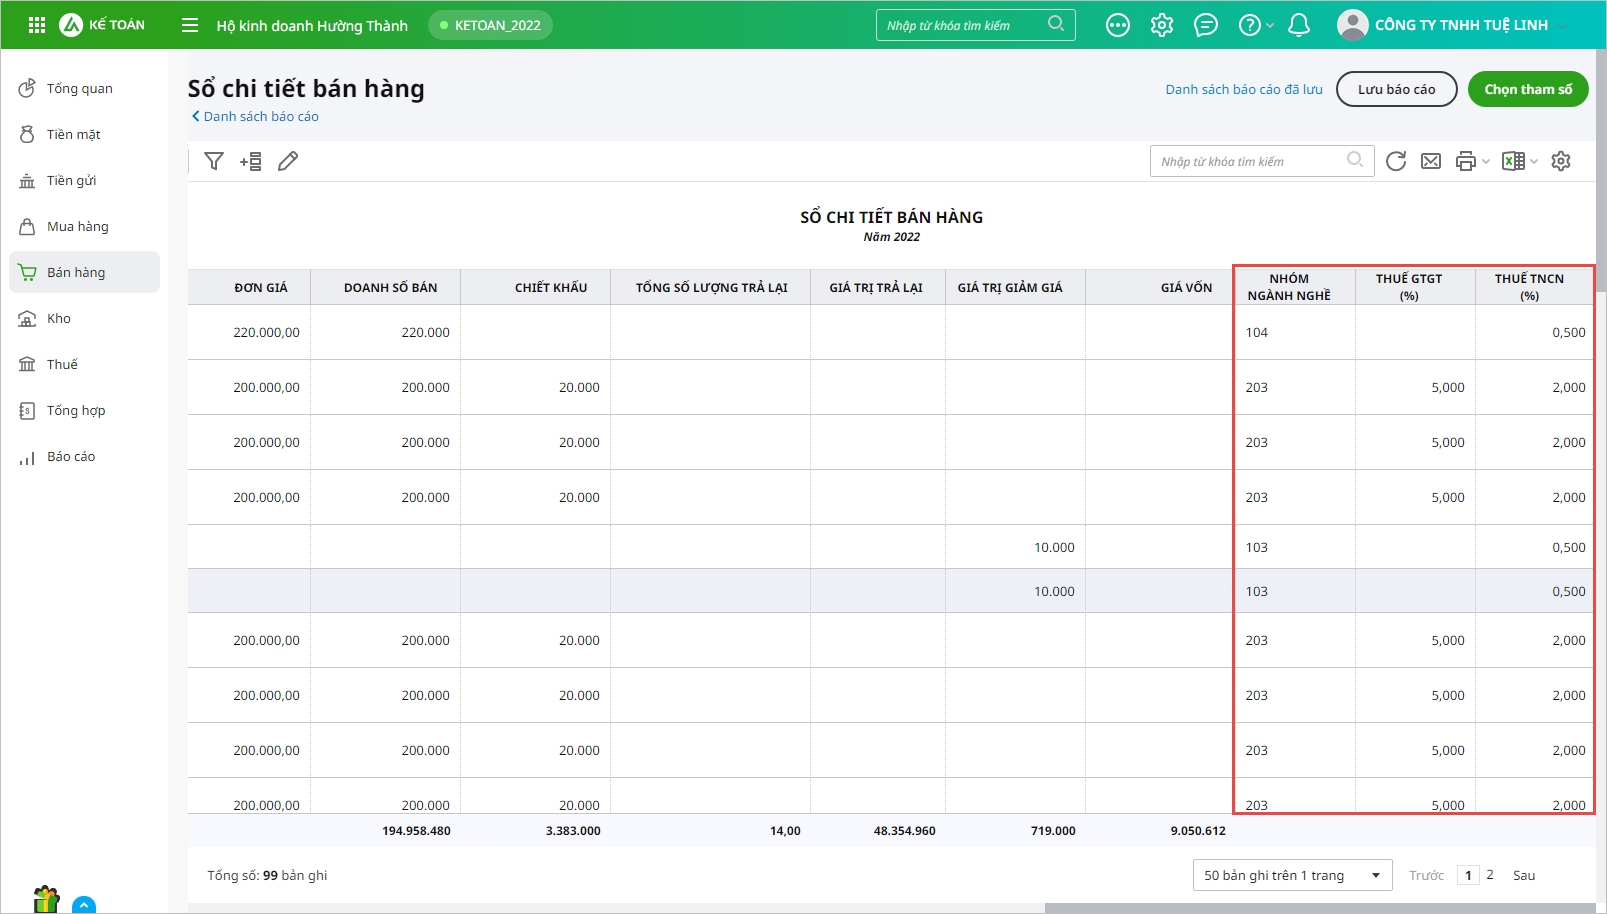Open the report filter funnel icon
This screenshot has width=1607, height=914.
point(214,161)
